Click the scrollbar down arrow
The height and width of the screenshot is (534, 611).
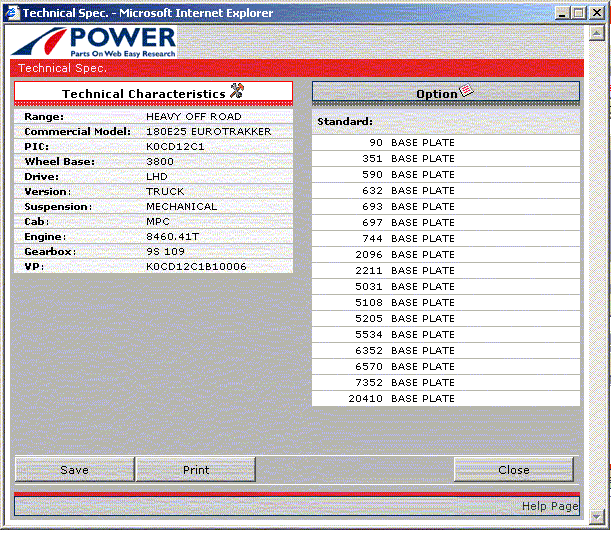[x=597, y=517]
